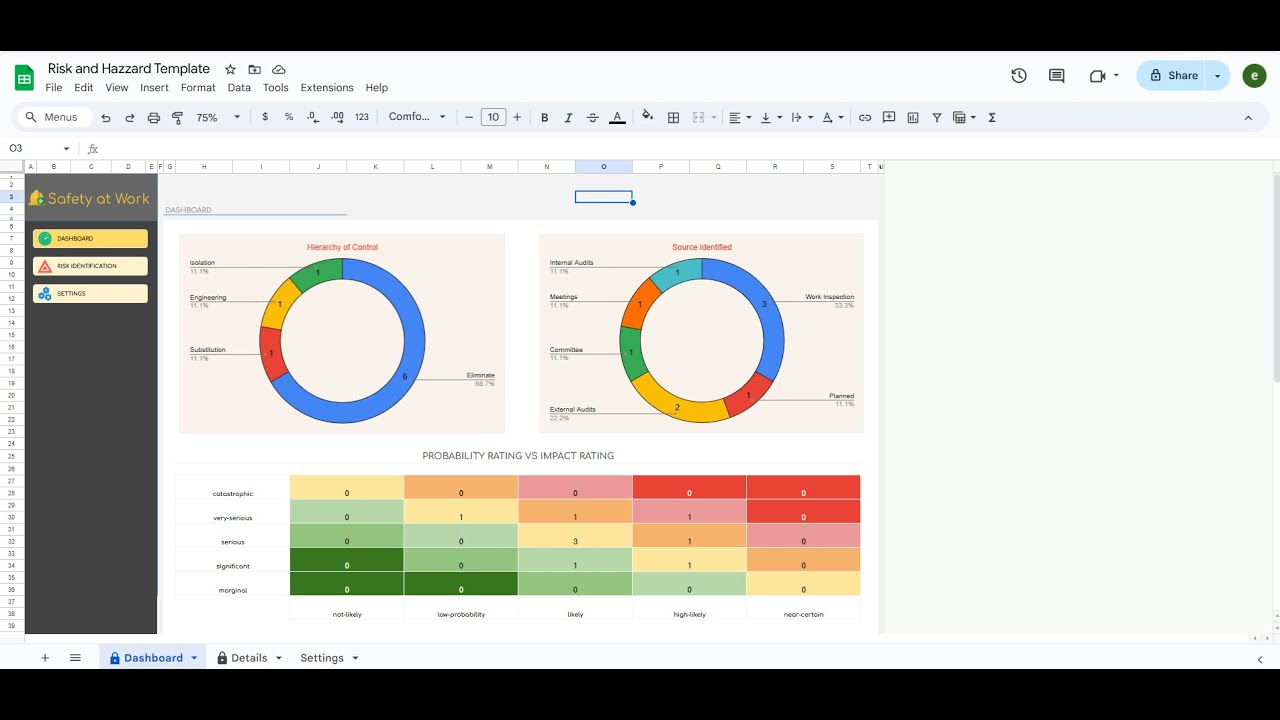Viewport: 1280px width, 720px height.
Task: Open the vertical align dropdown
Action: pyautogui.click(x=770, y=117)
